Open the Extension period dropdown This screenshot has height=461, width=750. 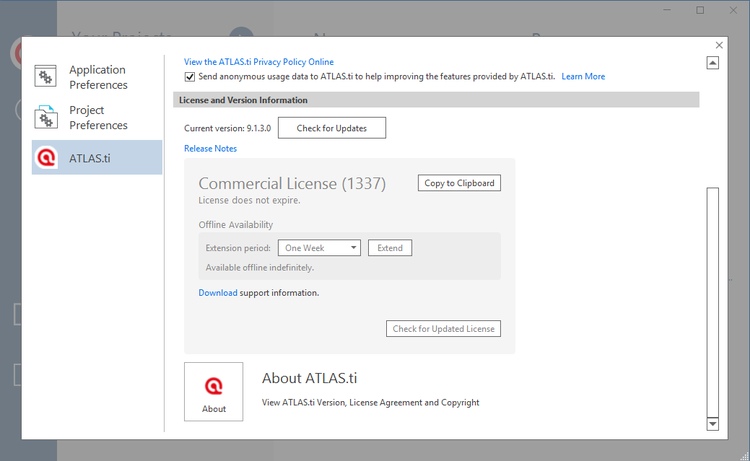(x=319, y=248)
